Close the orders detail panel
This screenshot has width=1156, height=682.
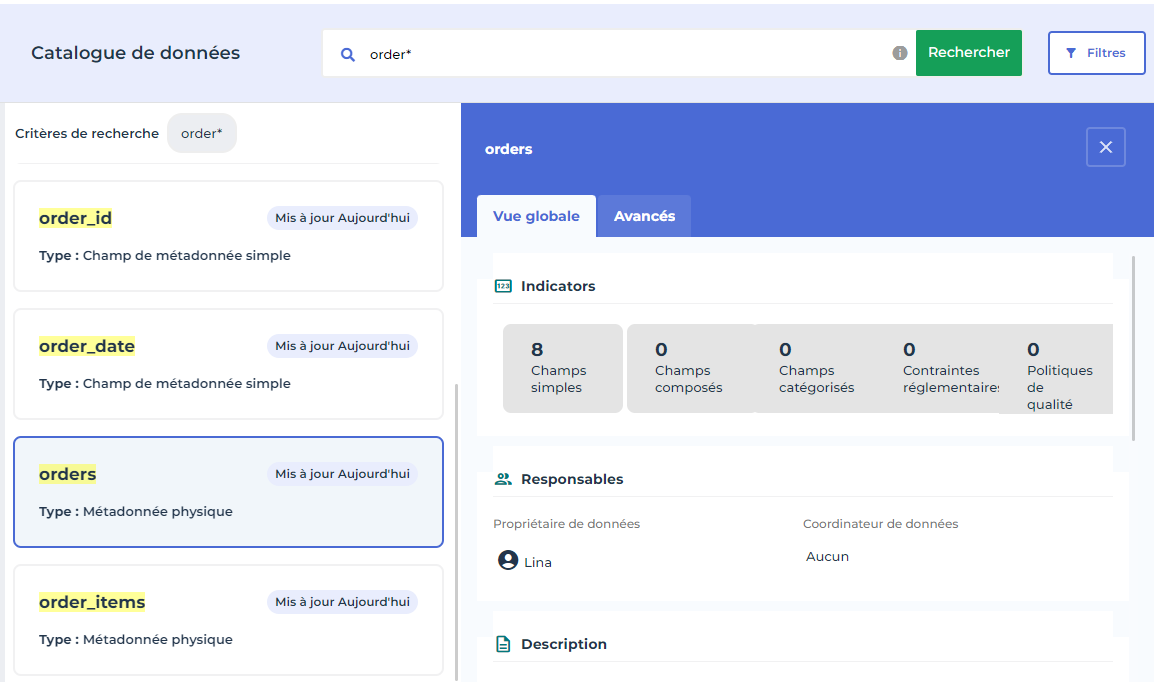pos(1105,147)
